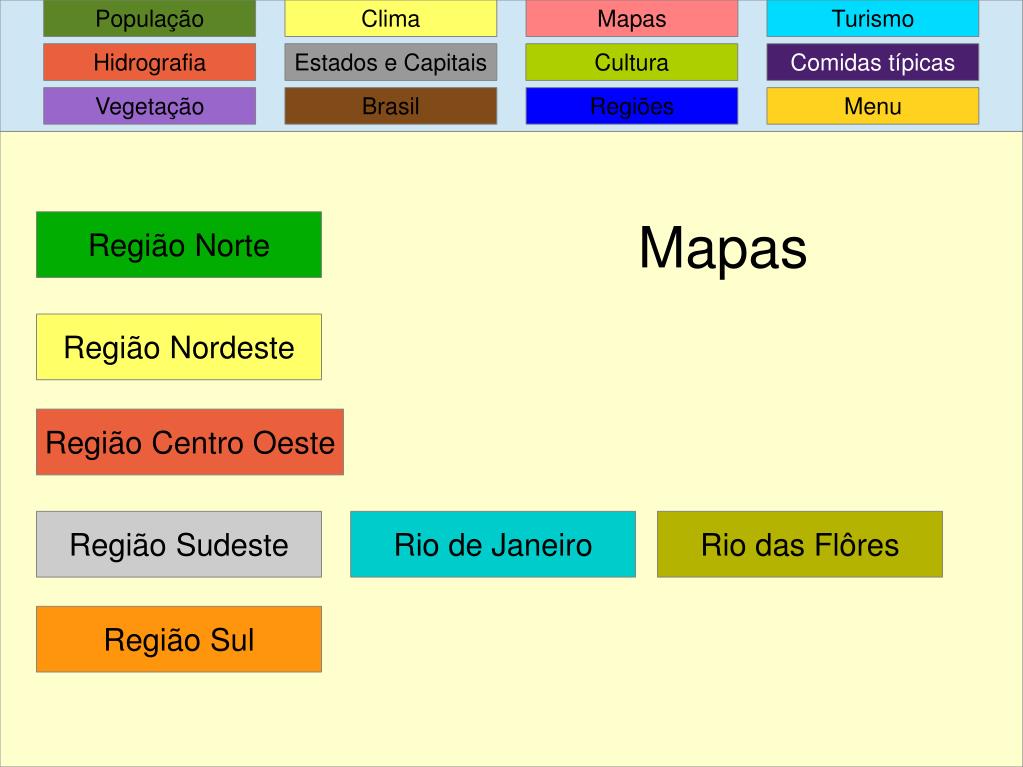Open the População section

click(149, 18)
